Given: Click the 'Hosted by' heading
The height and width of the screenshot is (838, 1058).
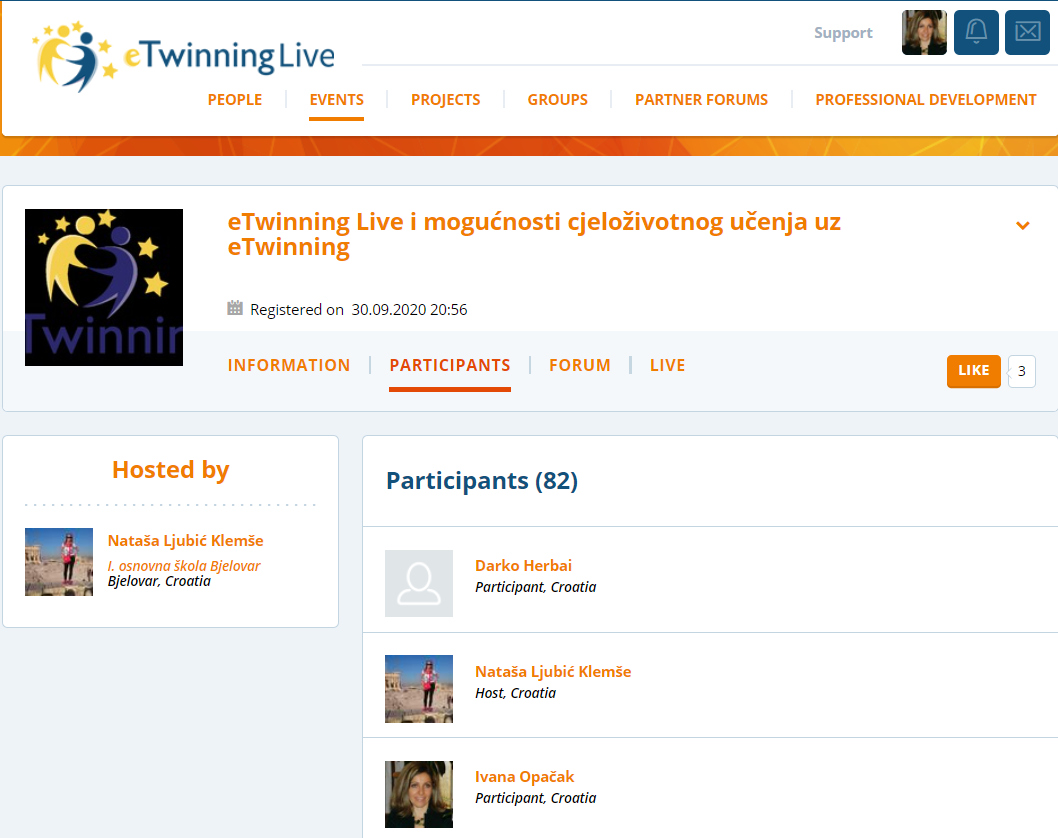Looking at the screenshot, I should (x=171, y=470).
